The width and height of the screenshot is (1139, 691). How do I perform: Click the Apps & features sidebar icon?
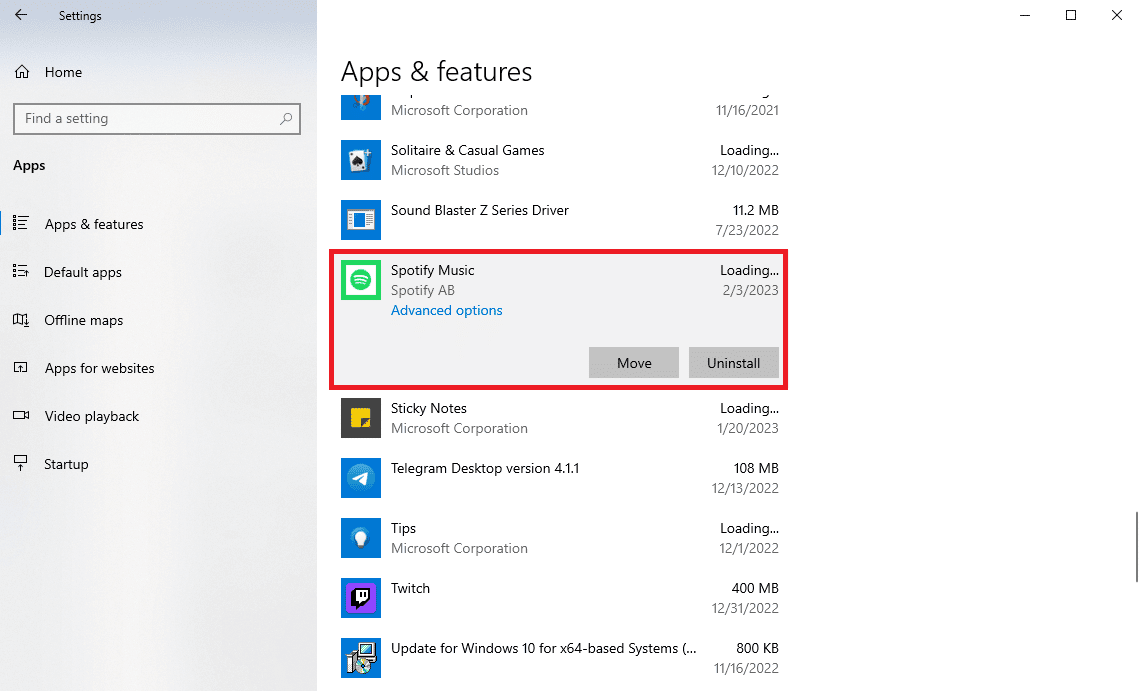20,223
